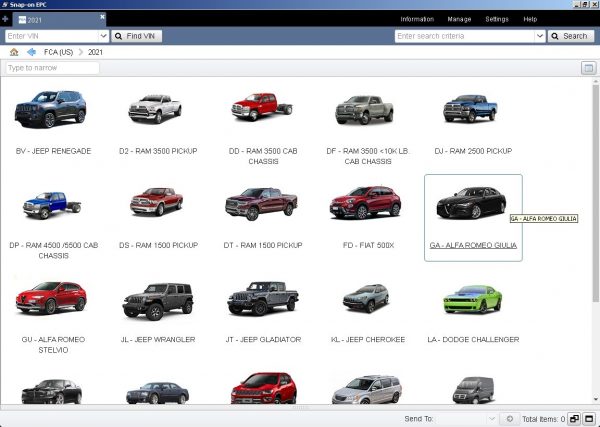Screen dimensions: 600x427
Task: Click the LA - DODGE CHALLENGER label
Action: [x=473, y=339]
